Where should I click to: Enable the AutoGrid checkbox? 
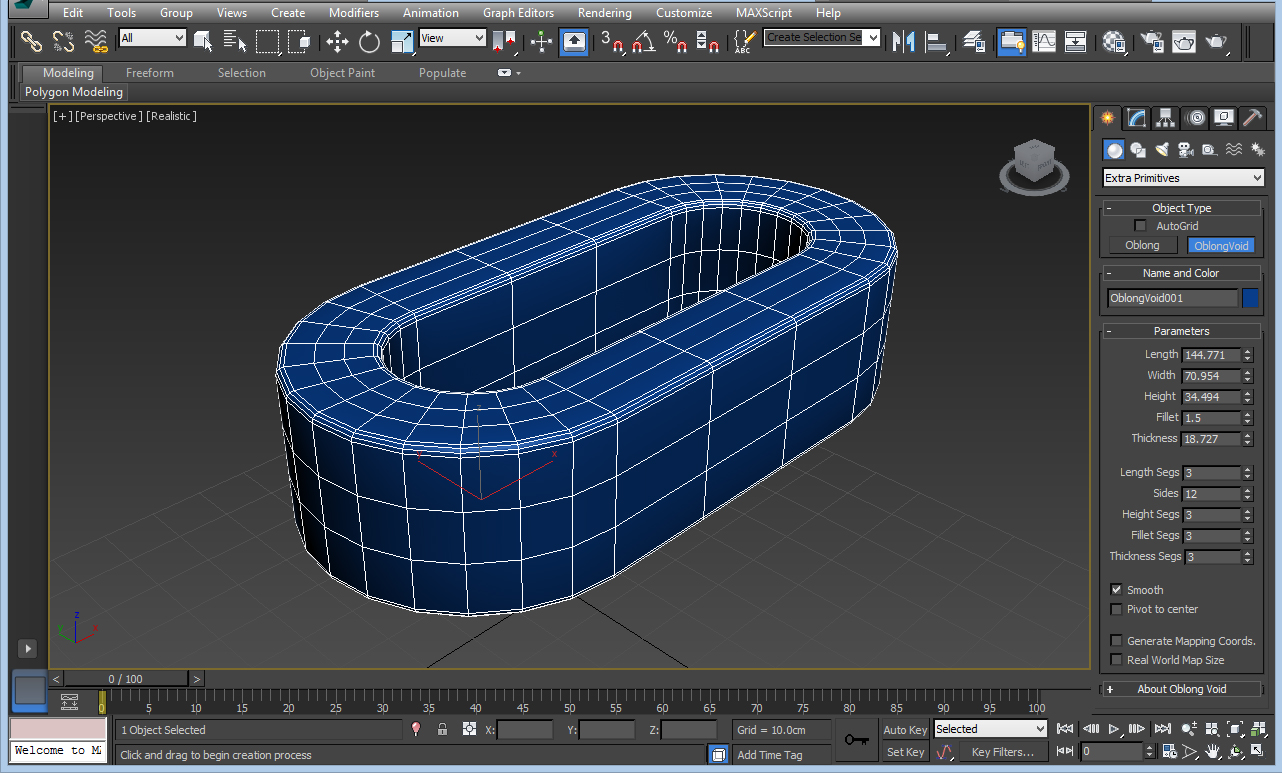1140,226
